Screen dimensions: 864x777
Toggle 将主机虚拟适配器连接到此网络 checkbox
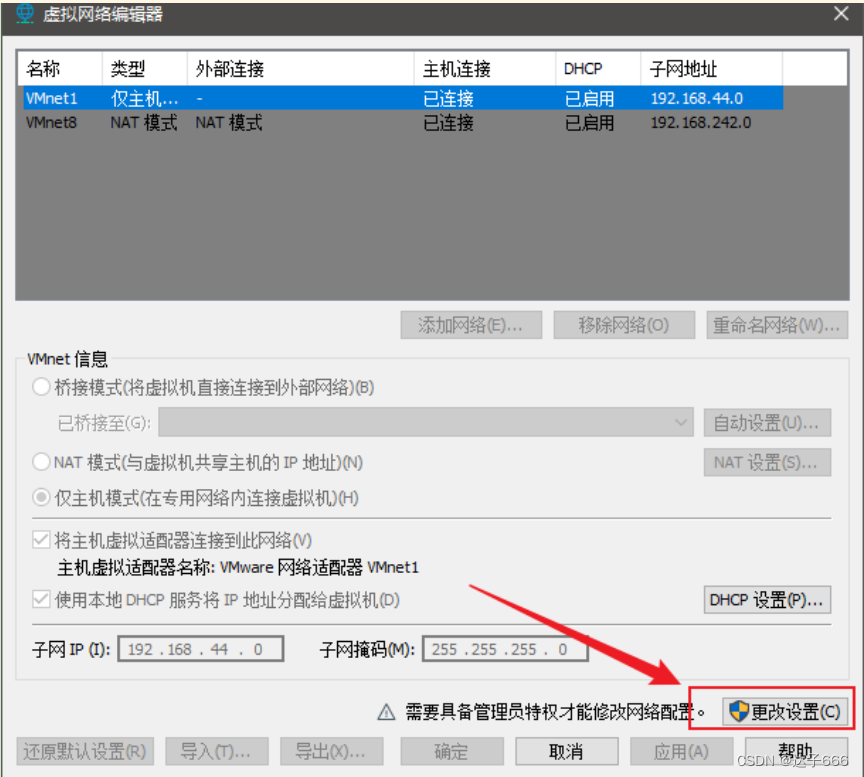click(41, 539)
